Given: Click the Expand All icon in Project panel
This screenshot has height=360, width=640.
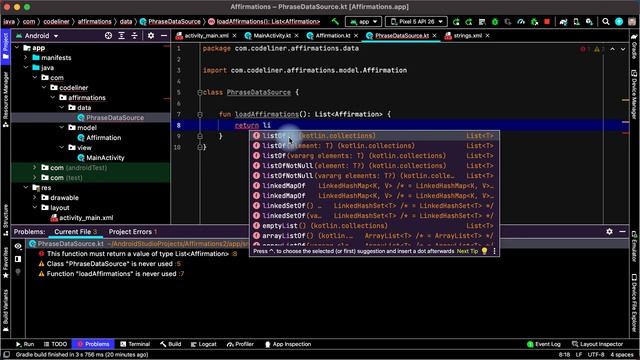Looking at the screenshot, I should [121, 36].
